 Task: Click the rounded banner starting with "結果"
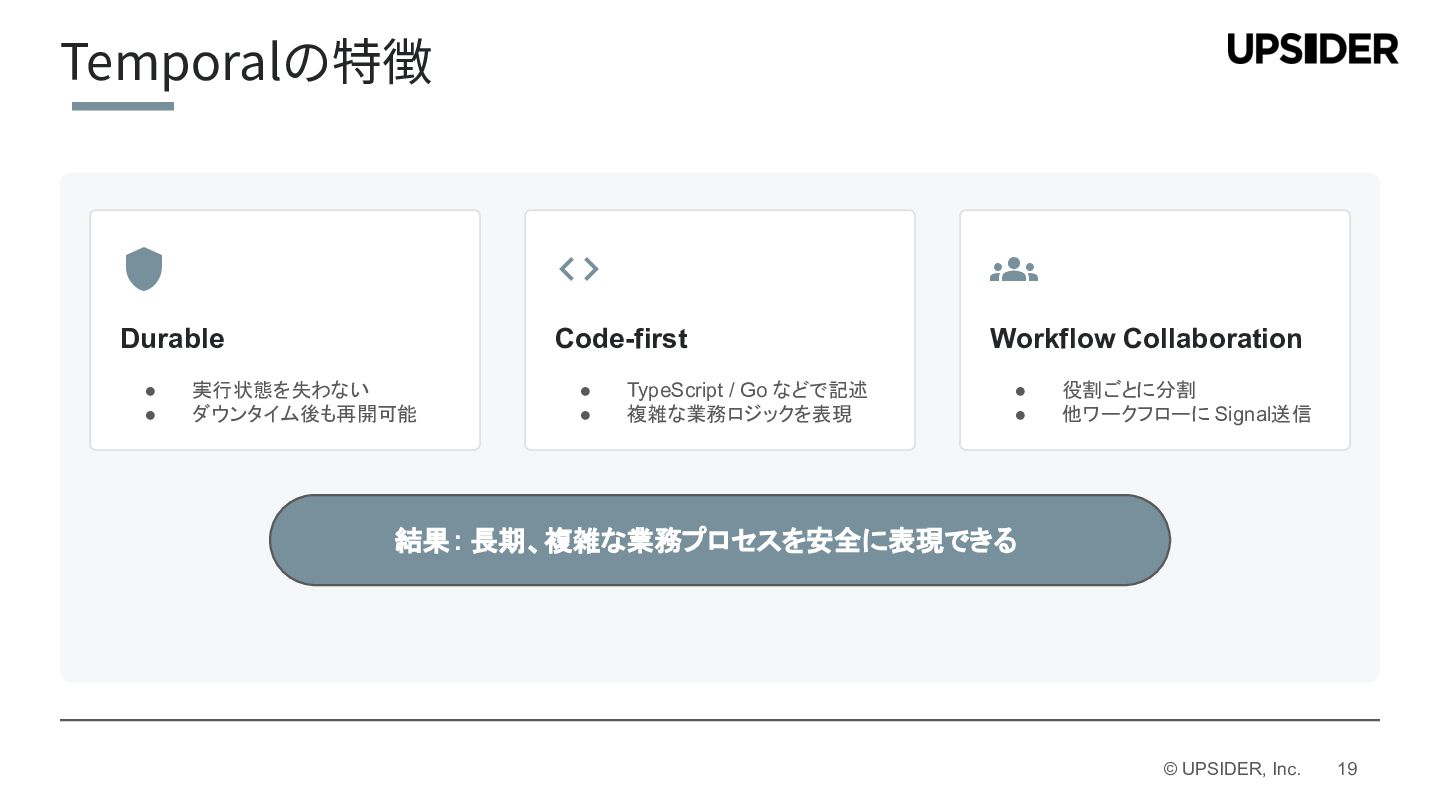(720, 540)
